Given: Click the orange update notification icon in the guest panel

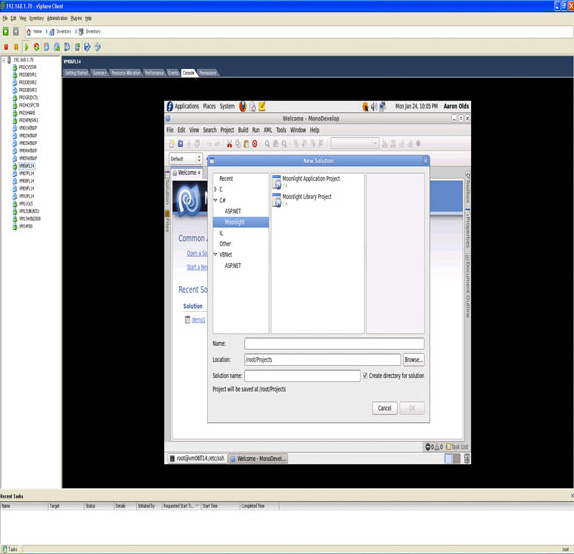Looking at the screenshot, I should coord(365,107).
